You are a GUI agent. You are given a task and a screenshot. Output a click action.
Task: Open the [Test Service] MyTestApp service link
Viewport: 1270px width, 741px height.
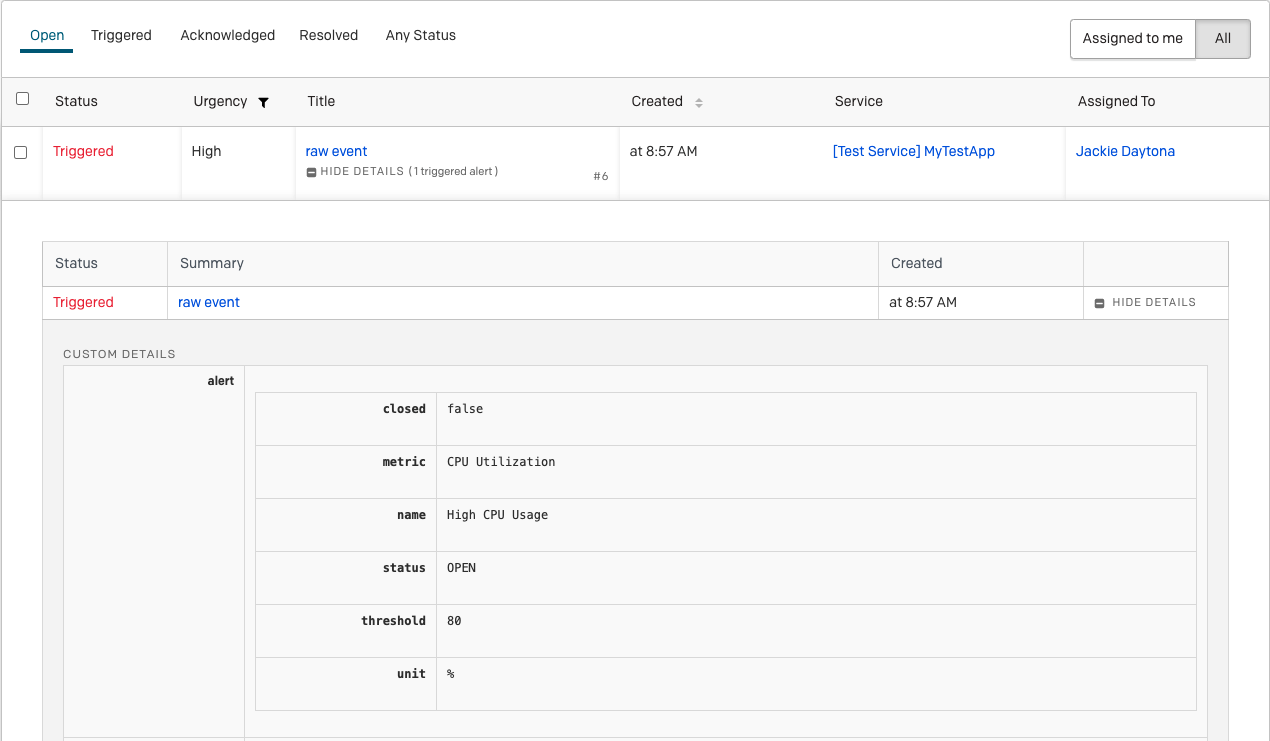[913, 151]
